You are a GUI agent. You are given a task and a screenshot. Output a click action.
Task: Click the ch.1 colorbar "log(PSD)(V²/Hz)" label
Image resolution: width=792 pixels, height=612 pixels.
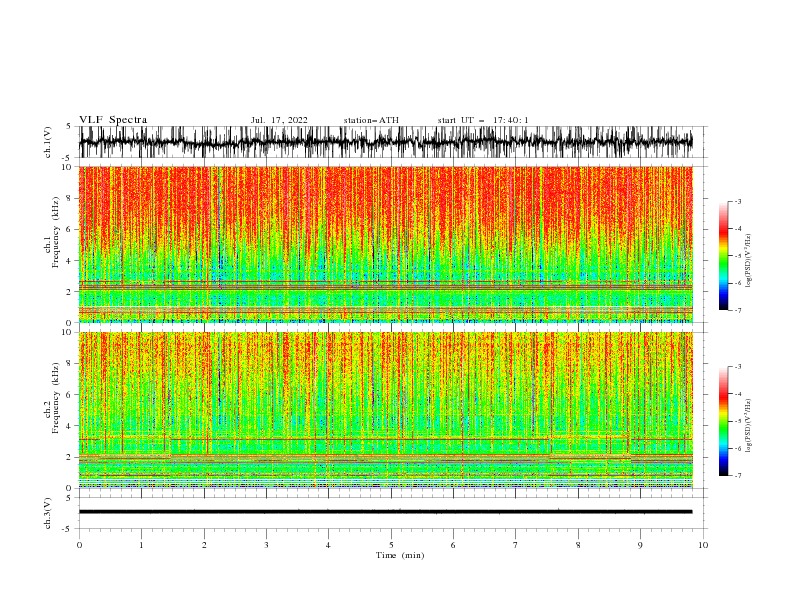pyautogui.click(x=749, y=261)
